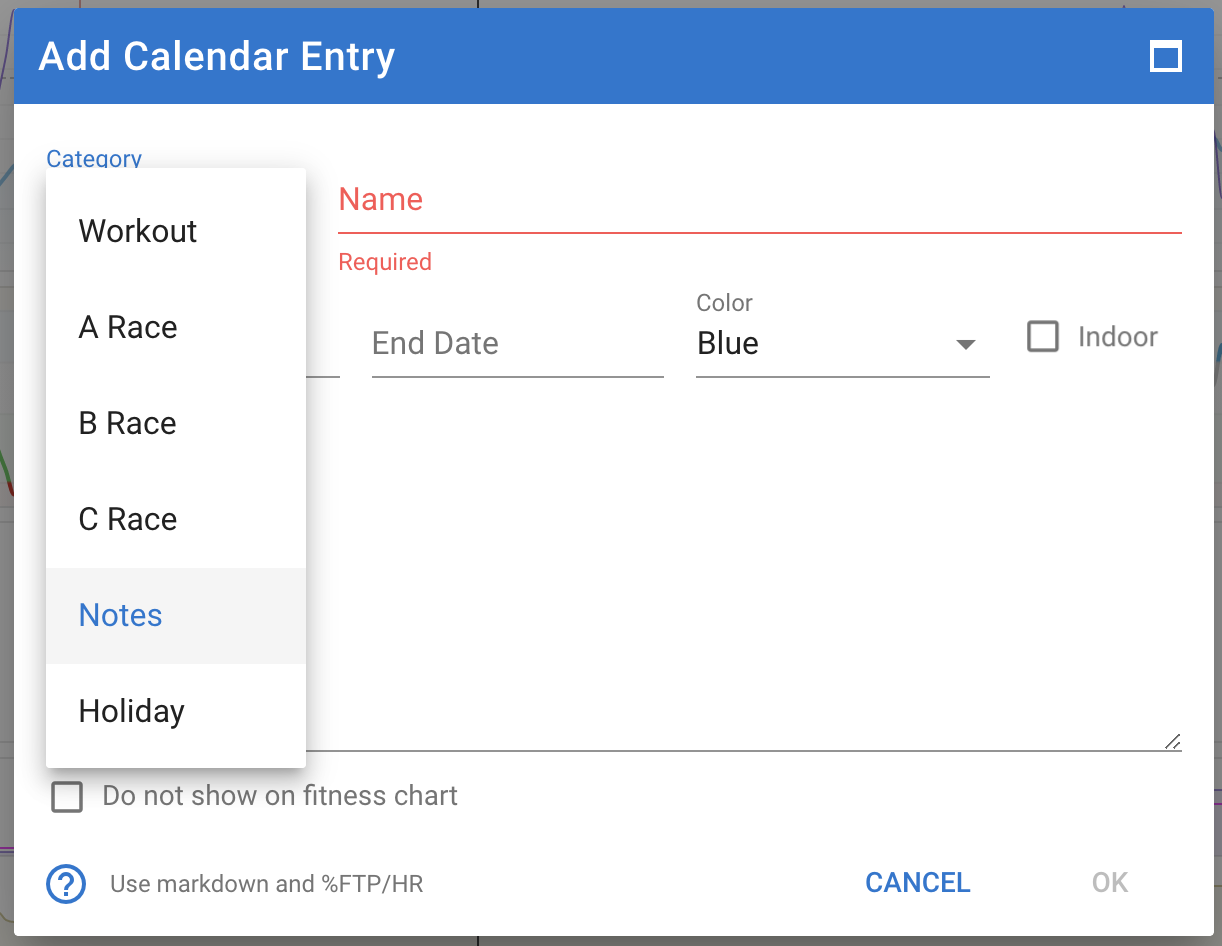Focus the Name input field
The image size is (1222, 946).
(760, 200)
